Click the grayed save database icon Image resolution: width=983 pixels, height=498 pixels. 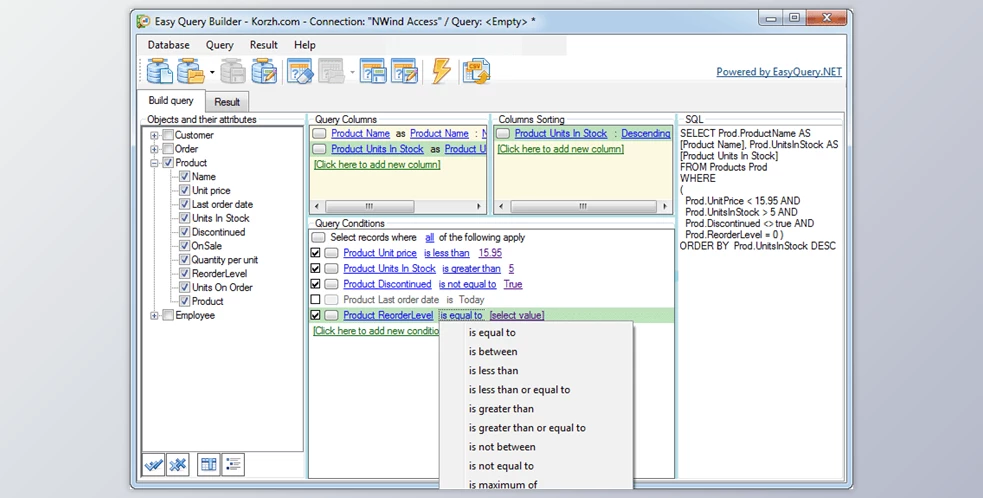tap(233, 71)
